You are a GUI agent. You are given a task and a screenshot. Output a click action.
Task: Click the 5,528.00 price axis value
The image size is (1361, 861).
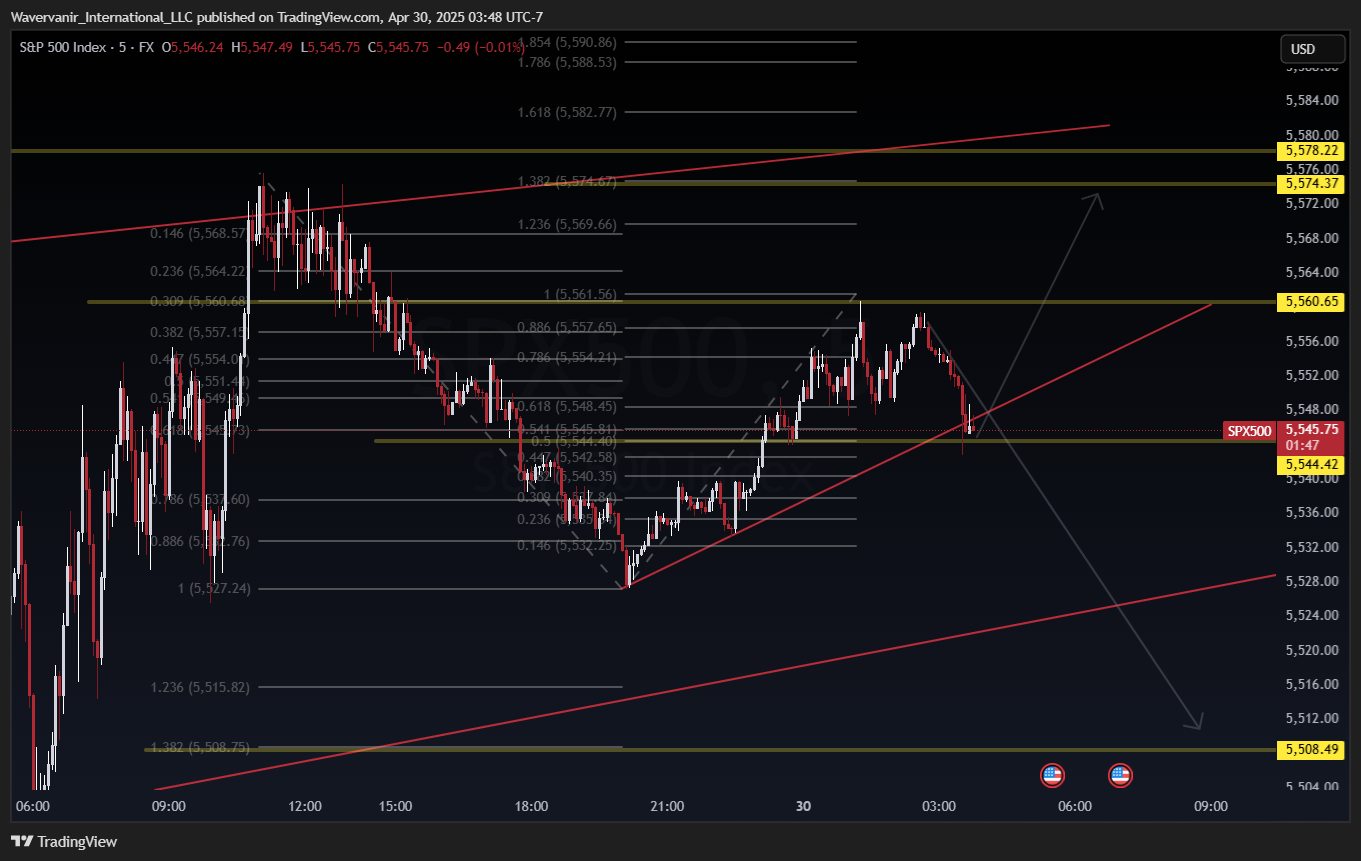[1311, 581]
